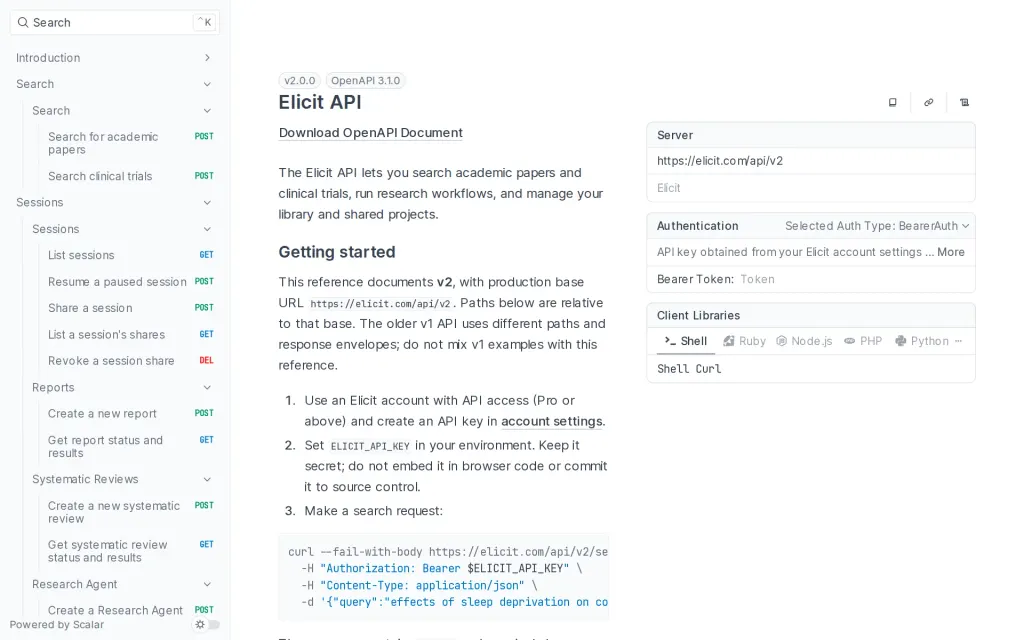Select the Shell client library tab
1024x640 pixels.
click(685, 341)
